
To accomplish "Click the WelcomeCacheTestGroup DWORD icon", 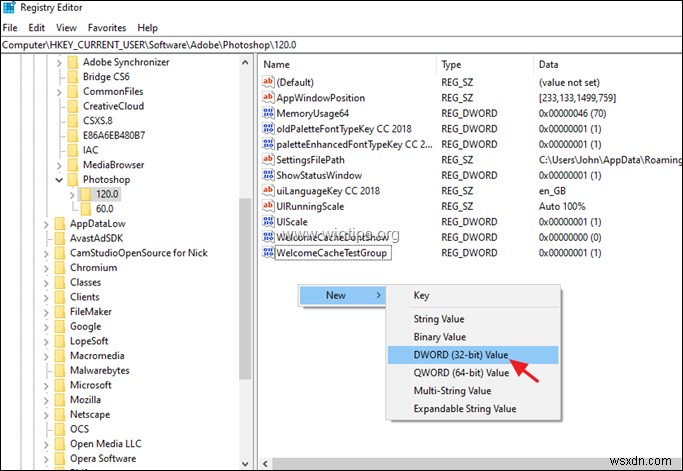I will 268,252.
